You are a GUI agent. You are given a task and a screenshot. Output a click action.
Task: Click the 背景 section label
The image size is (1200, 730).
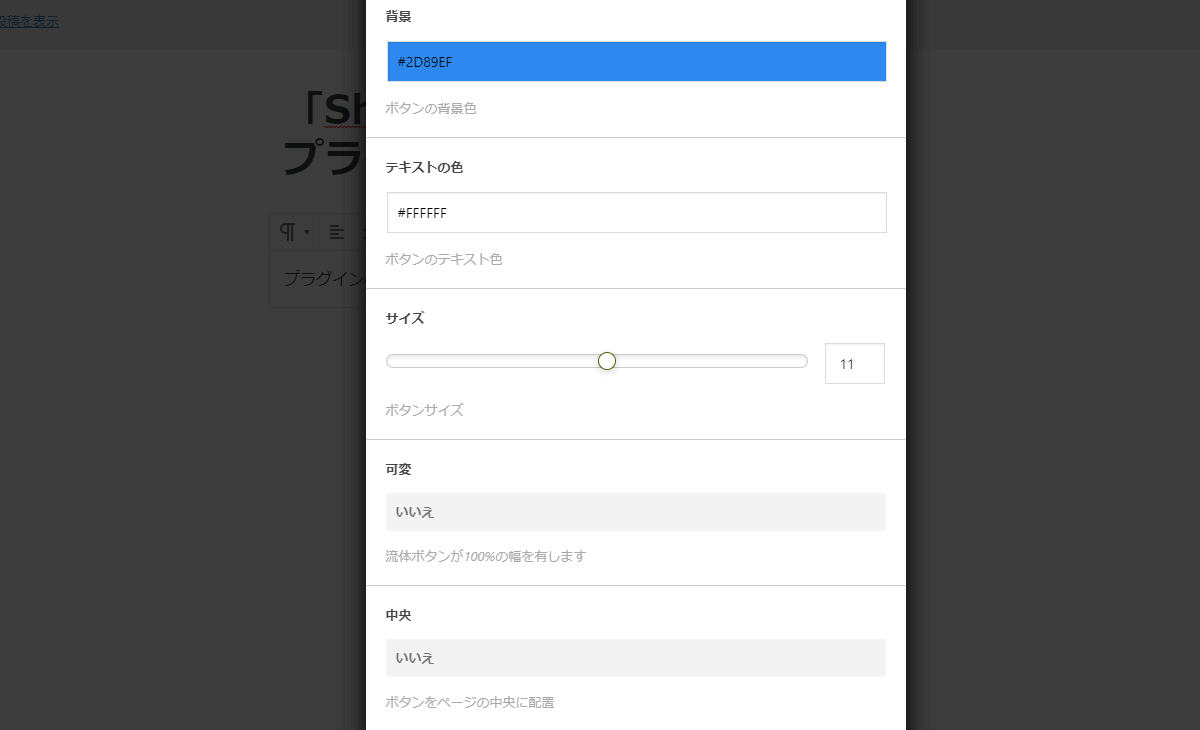pos(398,17)
